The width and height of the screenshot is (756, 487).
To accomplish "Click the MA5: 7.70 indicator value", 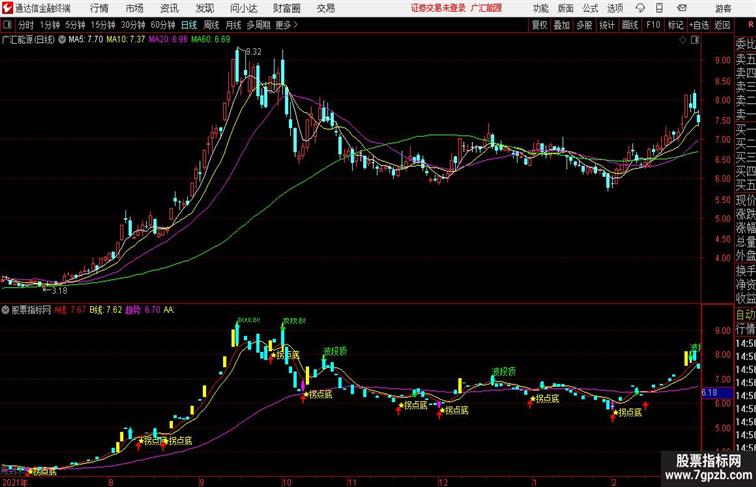I will pos(86,40).
